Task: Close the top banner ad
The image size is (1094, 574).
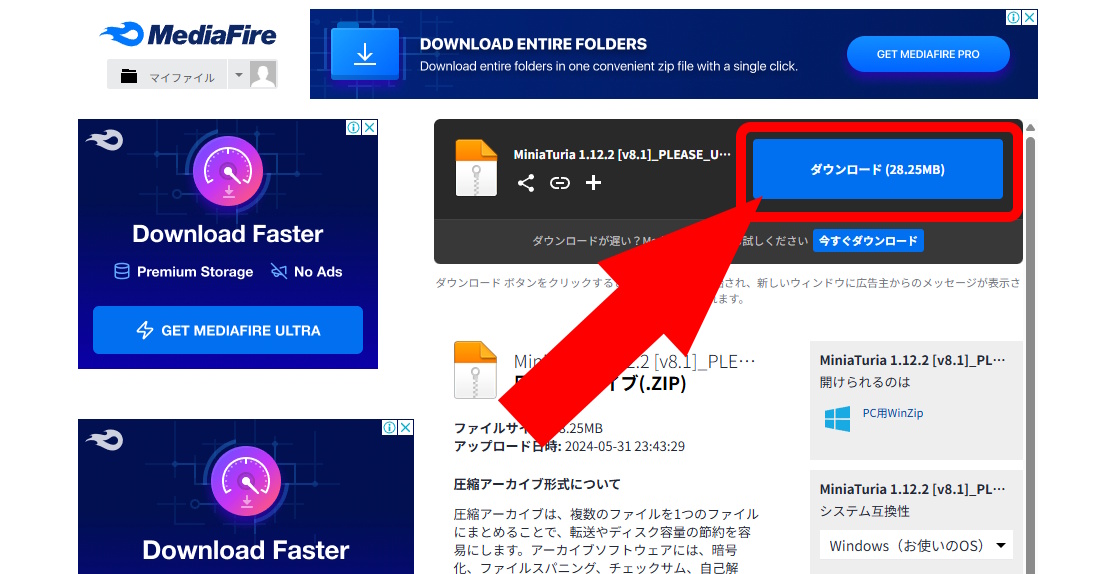Action: coord(1030,17)
